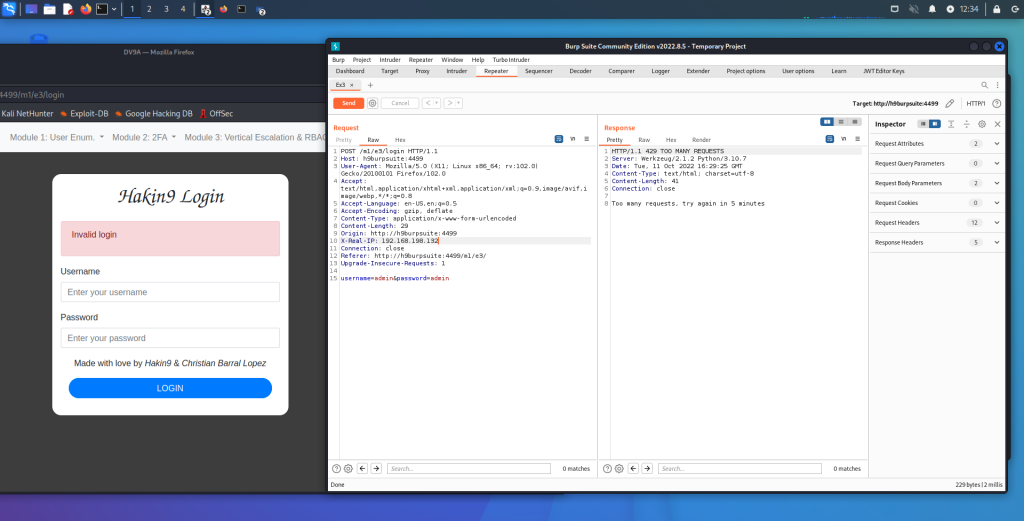Open next history dropdown arrow

click(458, 103)
